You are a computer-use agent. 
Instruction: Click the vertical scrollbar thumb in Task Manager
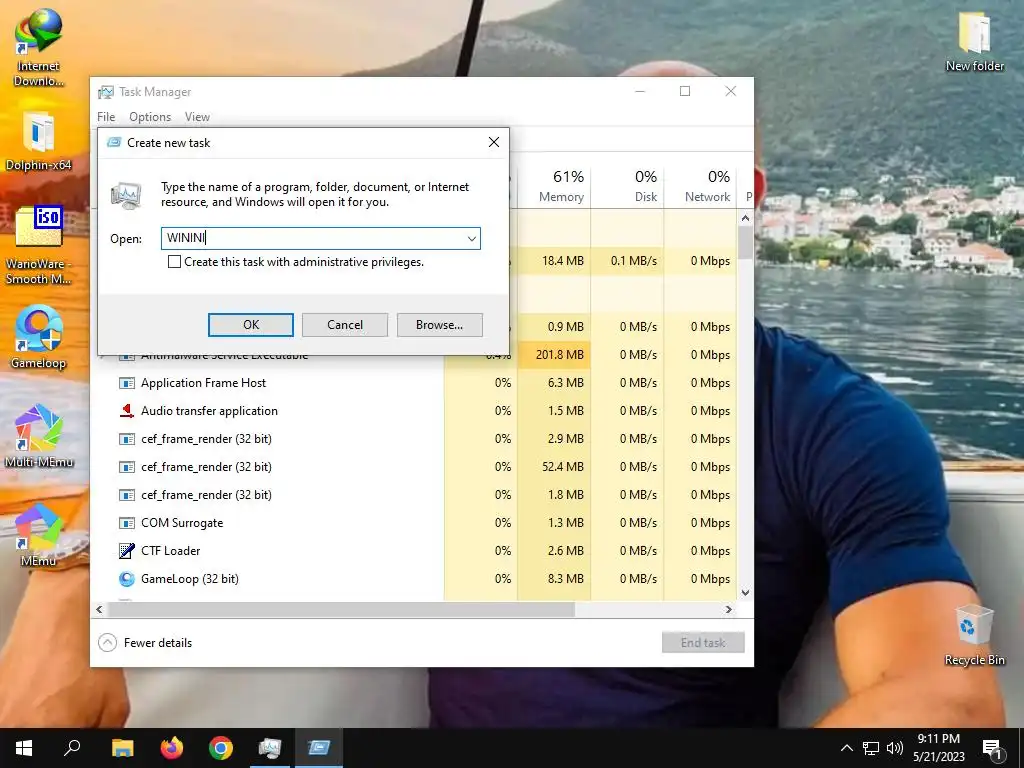pos(745,243)
